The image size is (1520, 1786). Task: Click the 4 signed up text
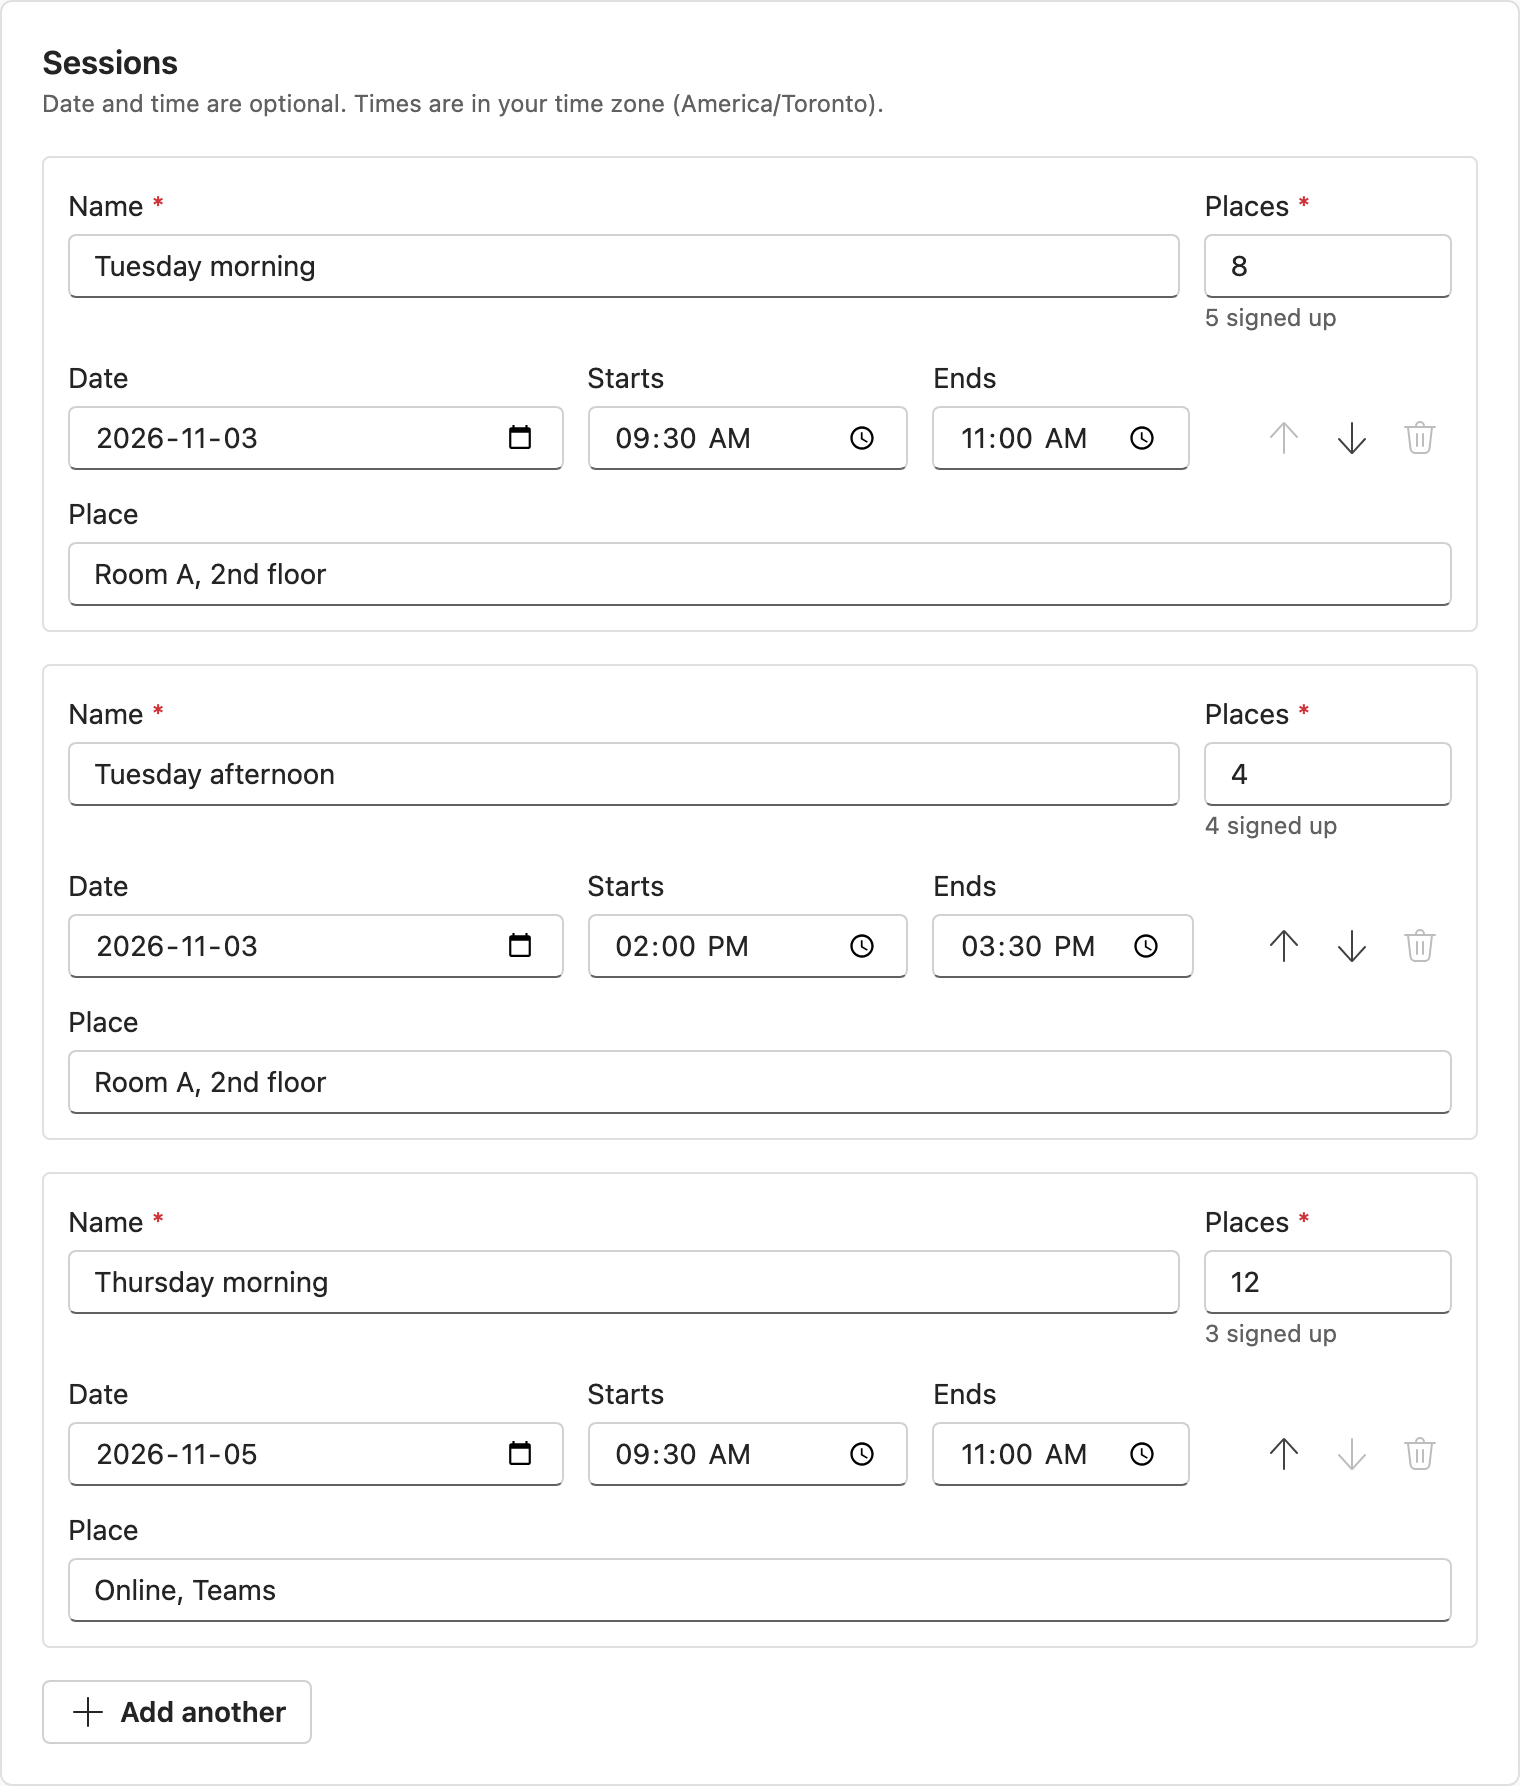point(1270,826)
